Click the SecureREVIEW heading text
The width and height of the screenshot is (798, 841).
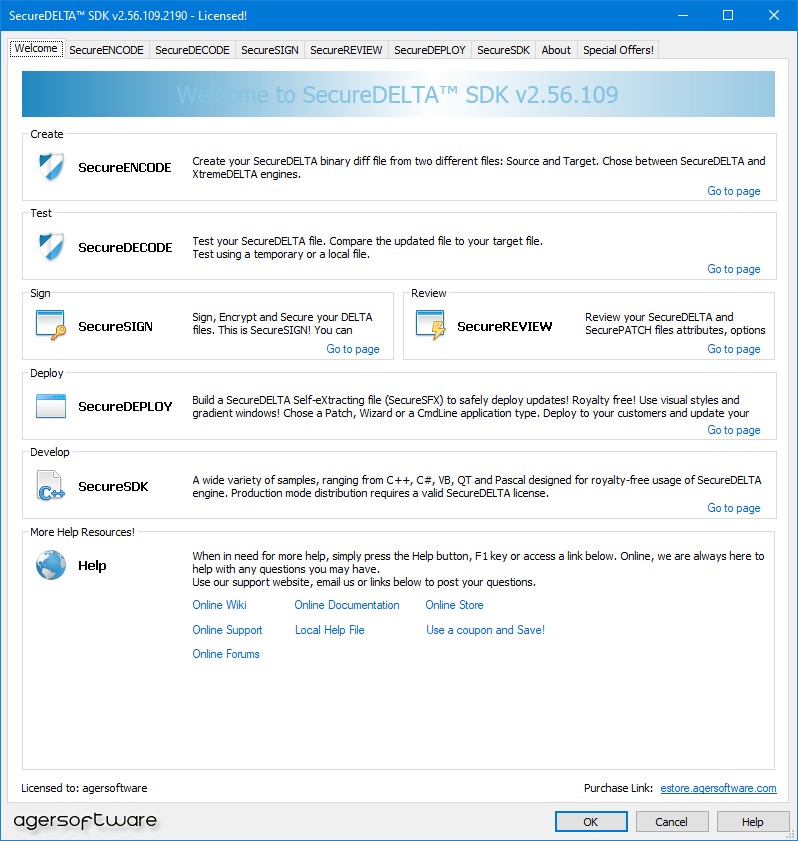(505, 326)
